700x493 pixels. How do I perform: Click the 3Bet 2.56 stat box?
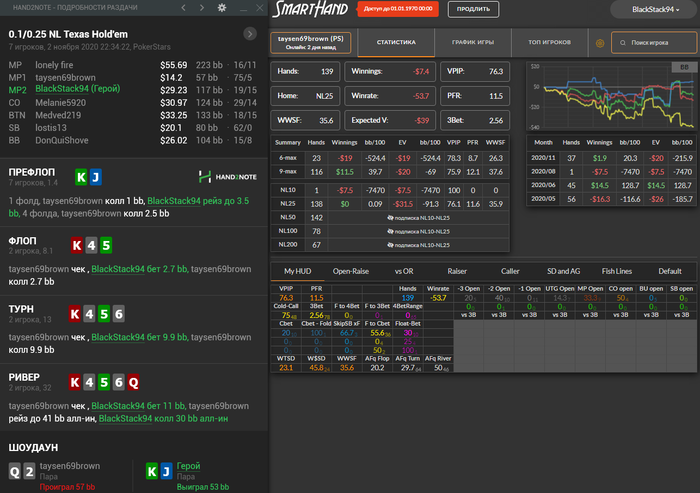click(475, 121)
